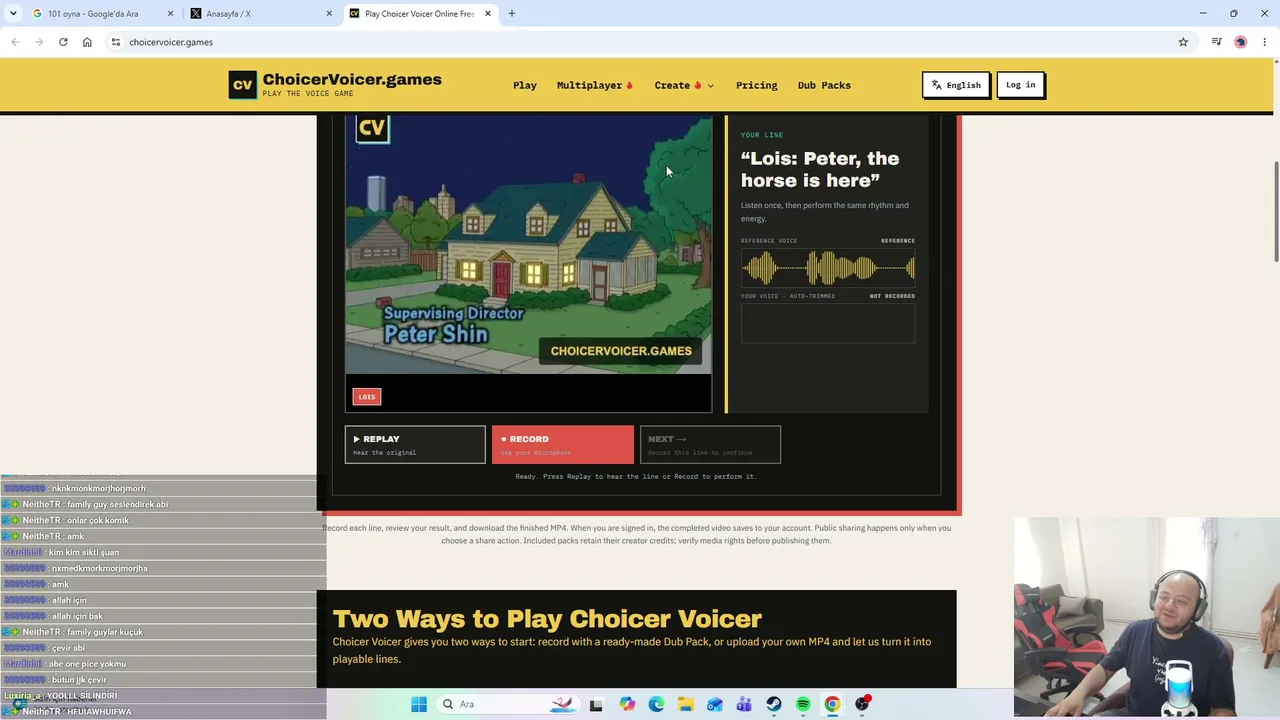This screenshot has width=1280, height=720.
Task: Focus the address bar showing choicervoicer.games
Action: pos(640,42)
